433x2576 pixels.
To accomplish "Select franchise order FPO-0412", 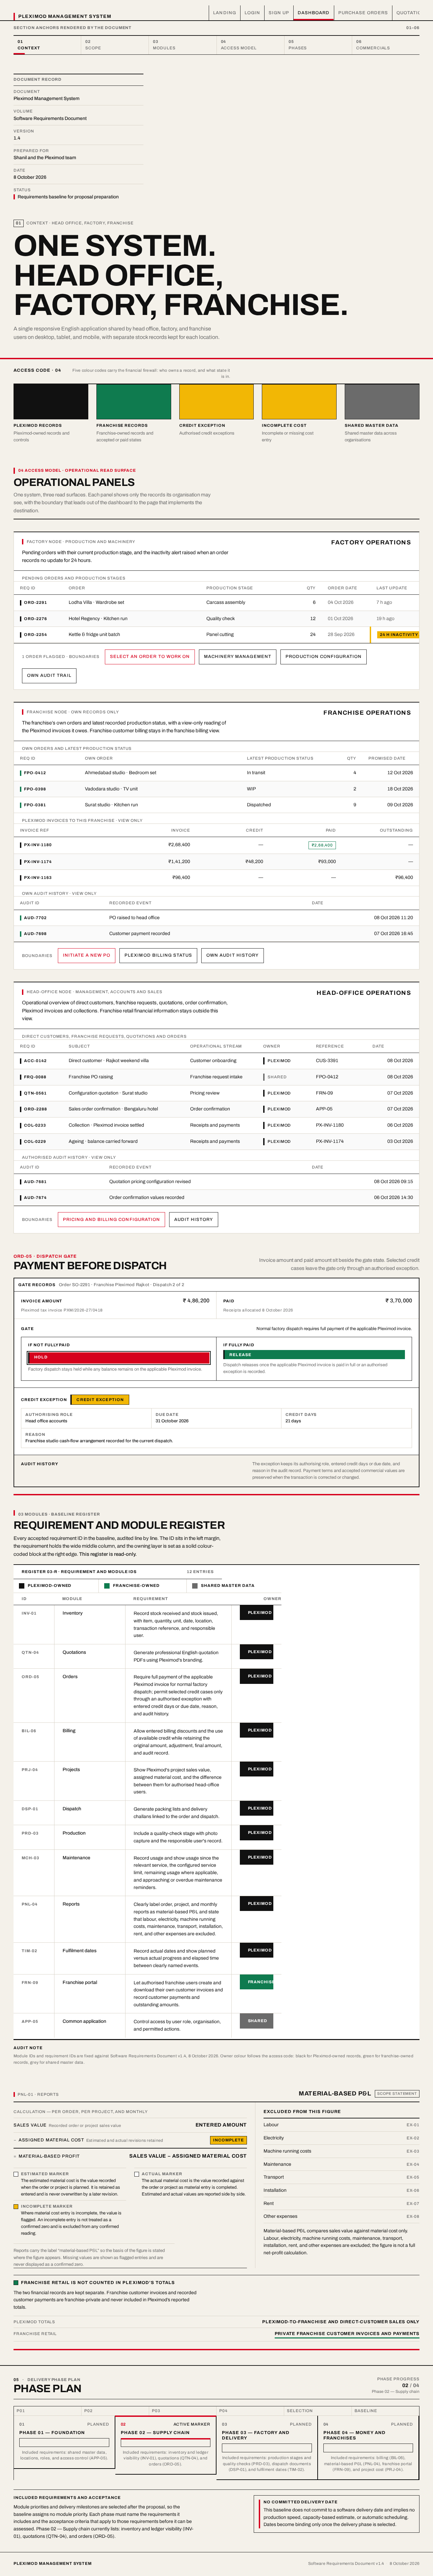I will [x=217, y=773].
